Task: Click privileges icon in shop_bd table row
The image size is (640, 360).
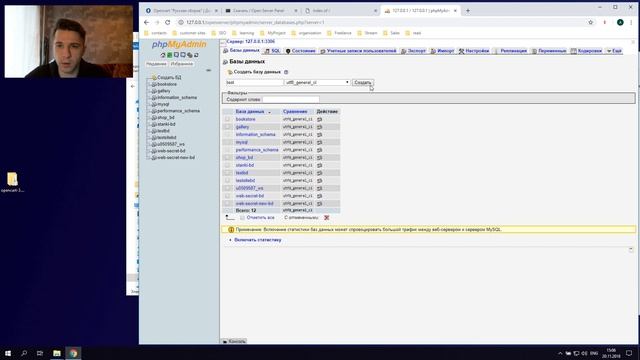Action: coord(320,158)
